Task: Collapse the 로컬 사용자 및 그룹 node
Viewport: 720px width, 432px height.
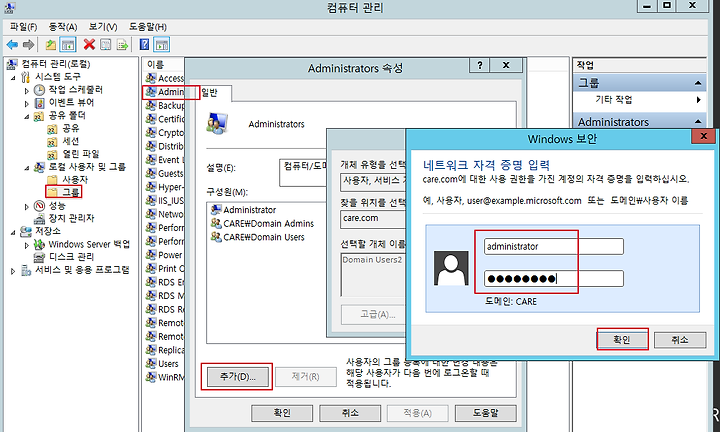Action: point(27,167)
